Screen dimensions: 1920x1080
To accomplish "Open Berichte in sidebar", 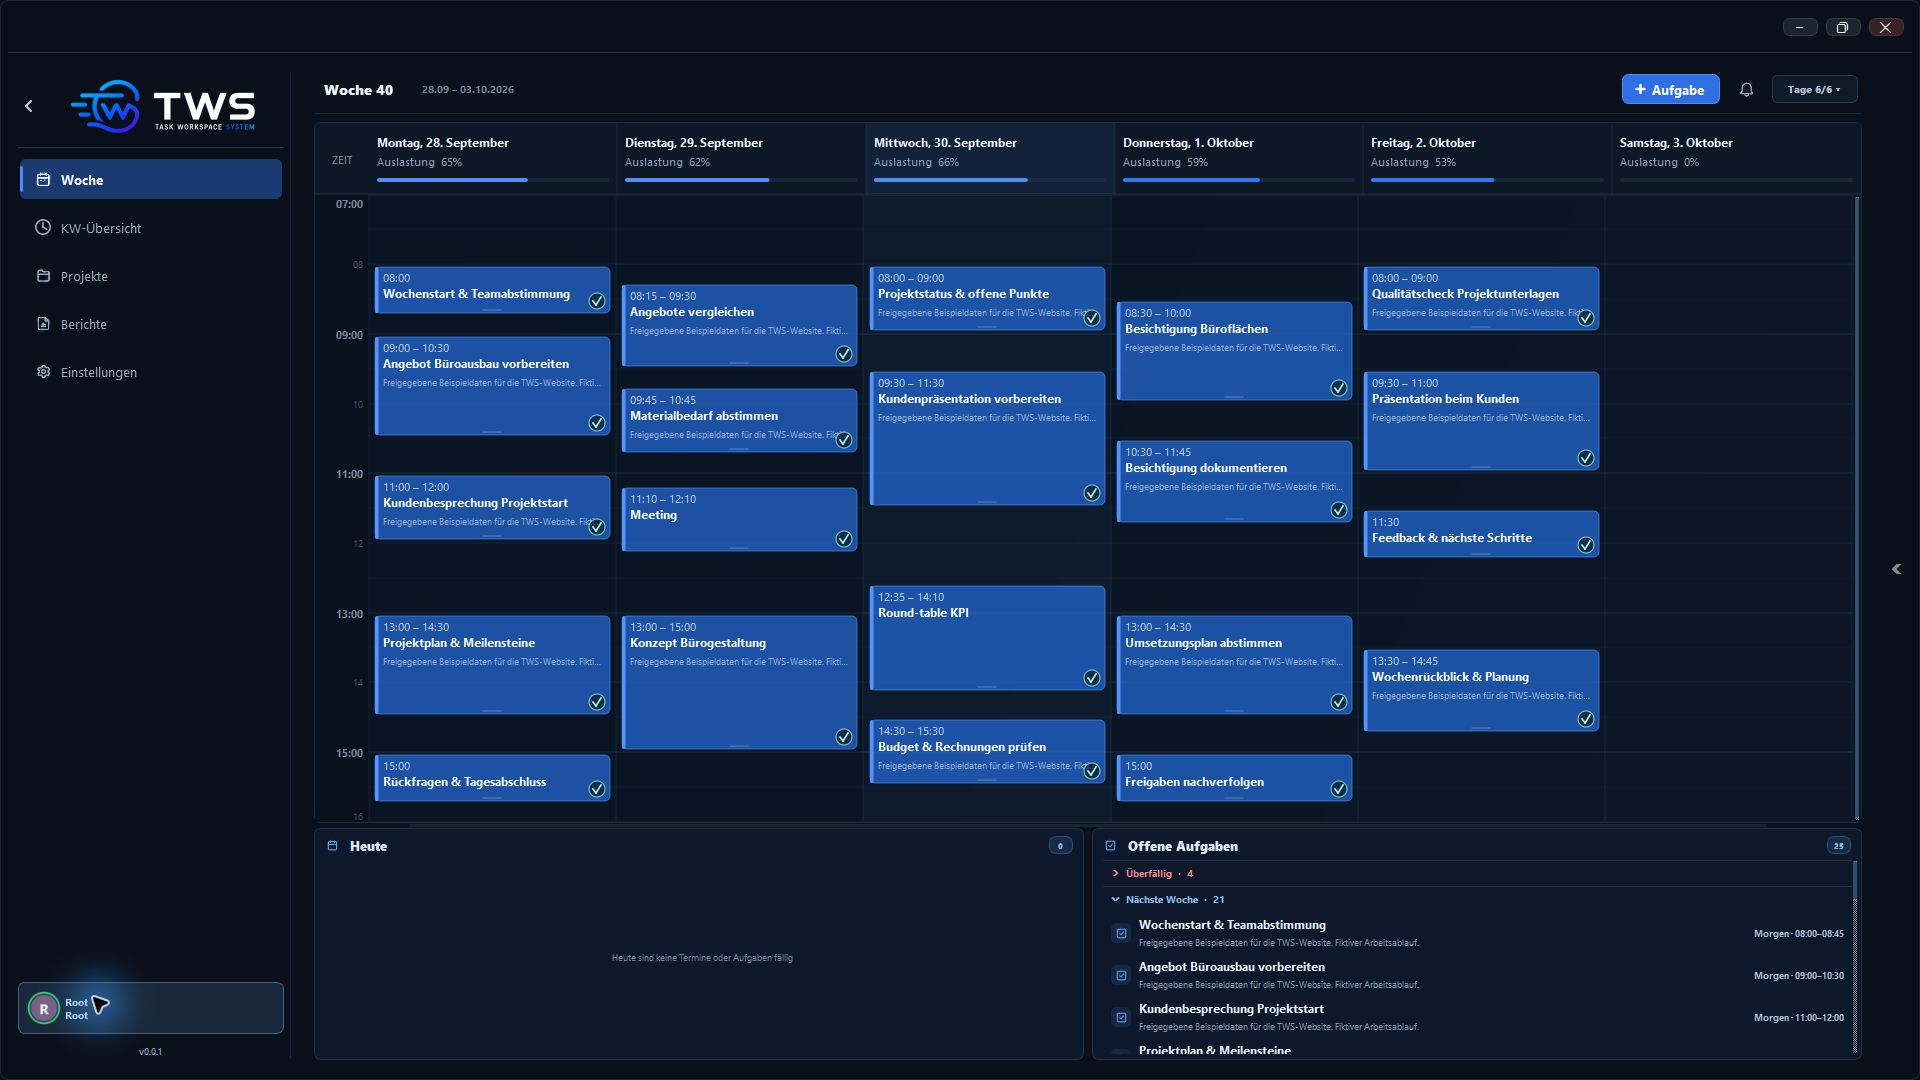I will [x=151, y=324].
